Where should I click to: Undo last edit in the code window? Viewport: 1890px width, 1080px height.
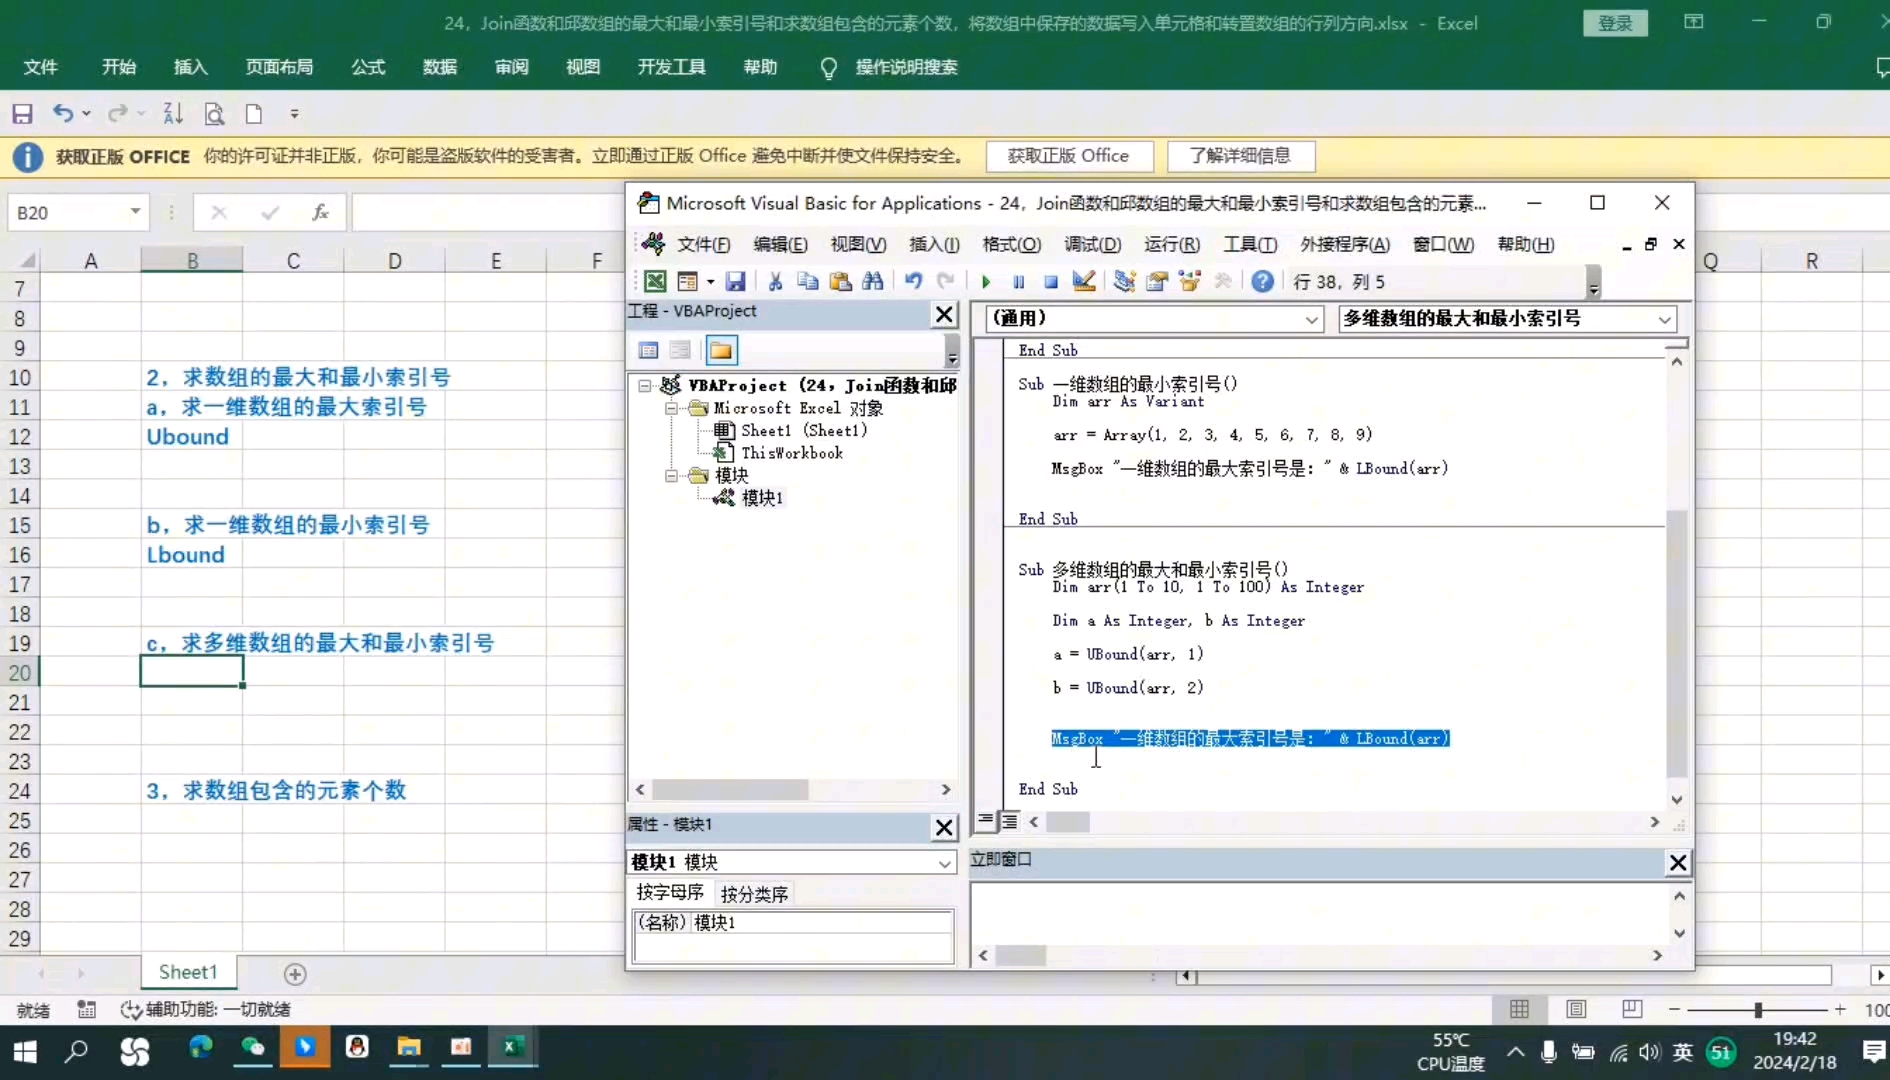click(x=913, y=281)
